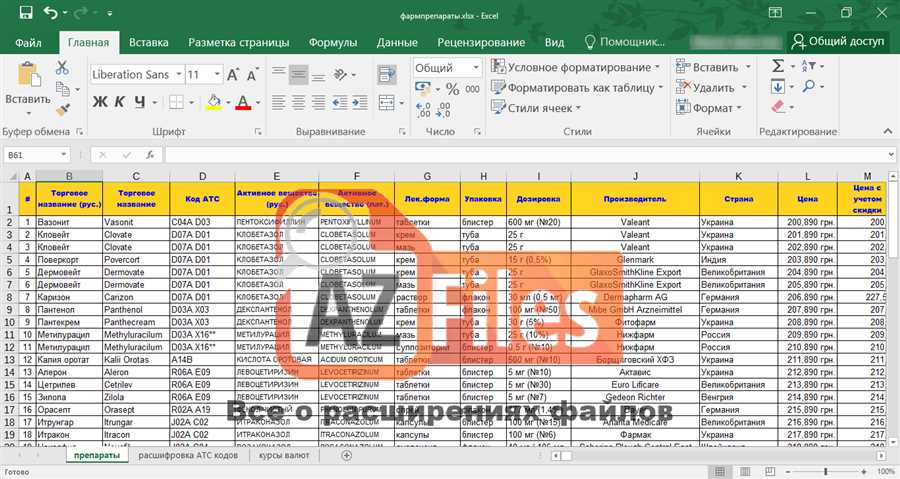Expand Форматировать как таблицу menu
This screenshot has width=900, height=479.
pos(577,88)
